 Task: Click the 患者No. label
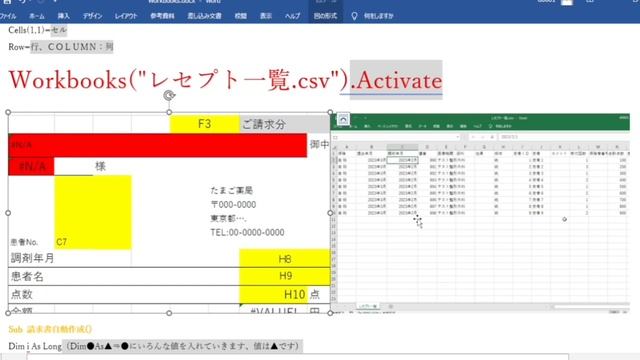point(24,242)
